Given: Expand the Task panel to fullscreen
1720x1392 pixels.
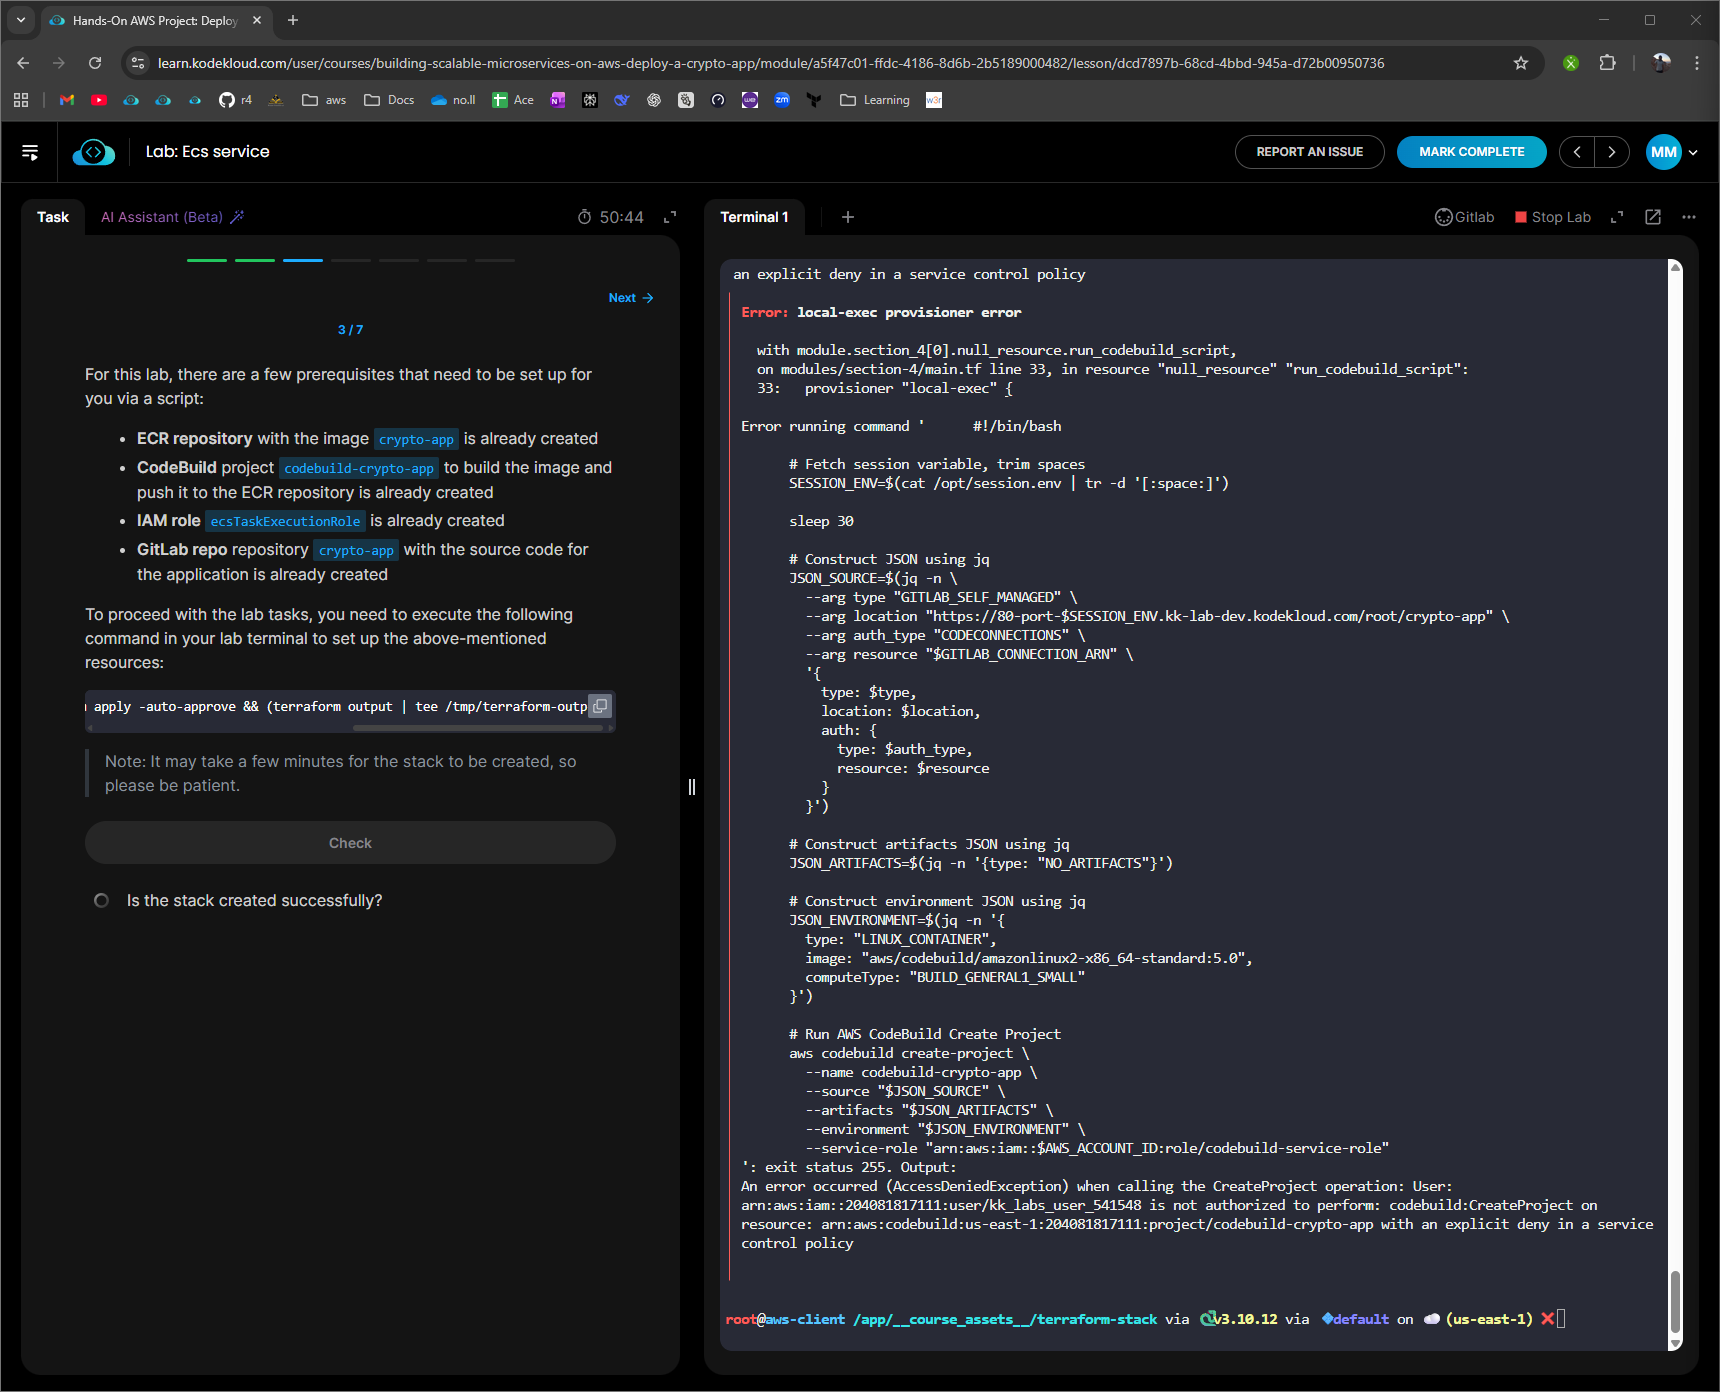Looking at the screenshot, I should 670,217.
